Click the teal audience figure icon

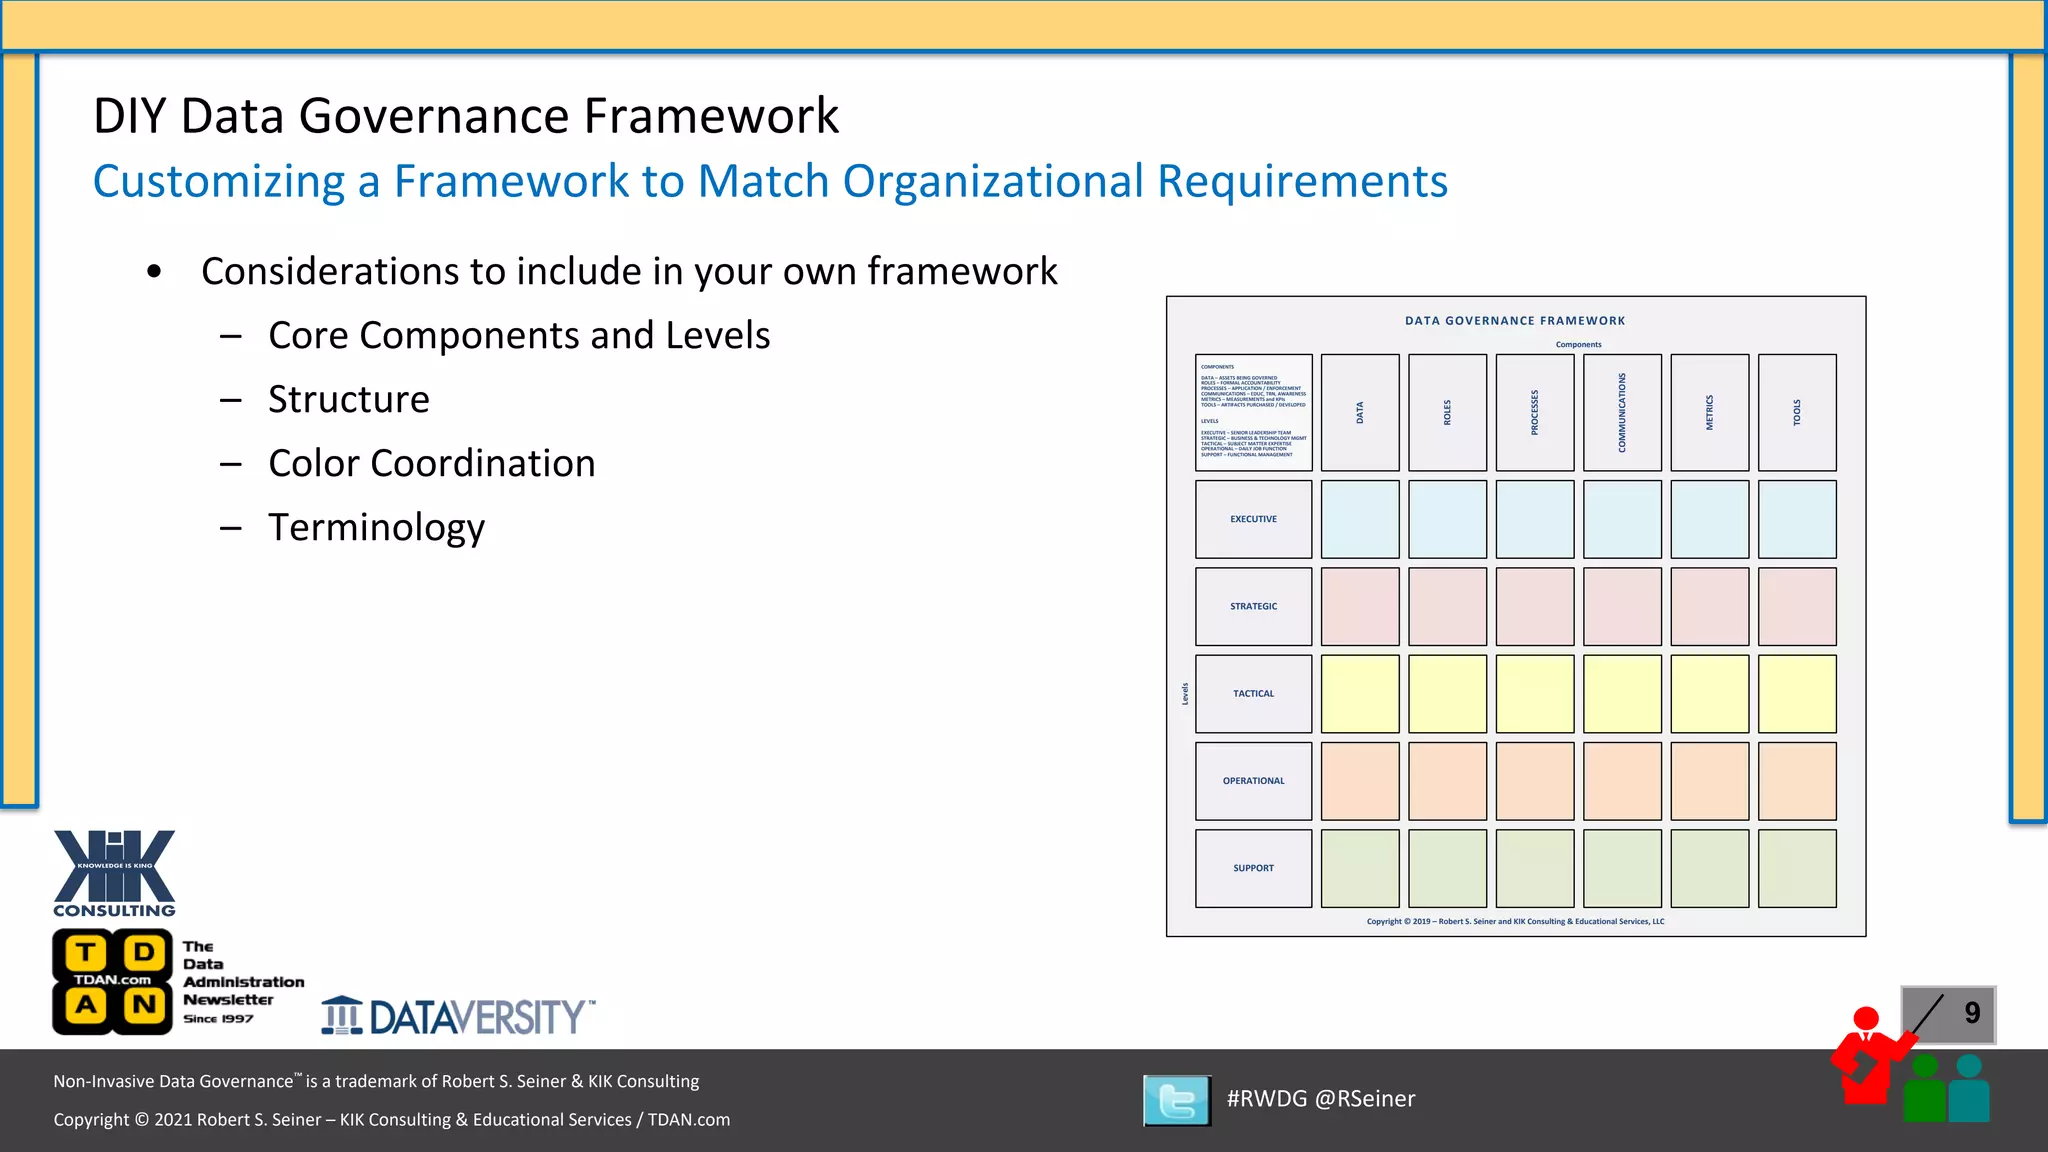click(1969, 1089)
